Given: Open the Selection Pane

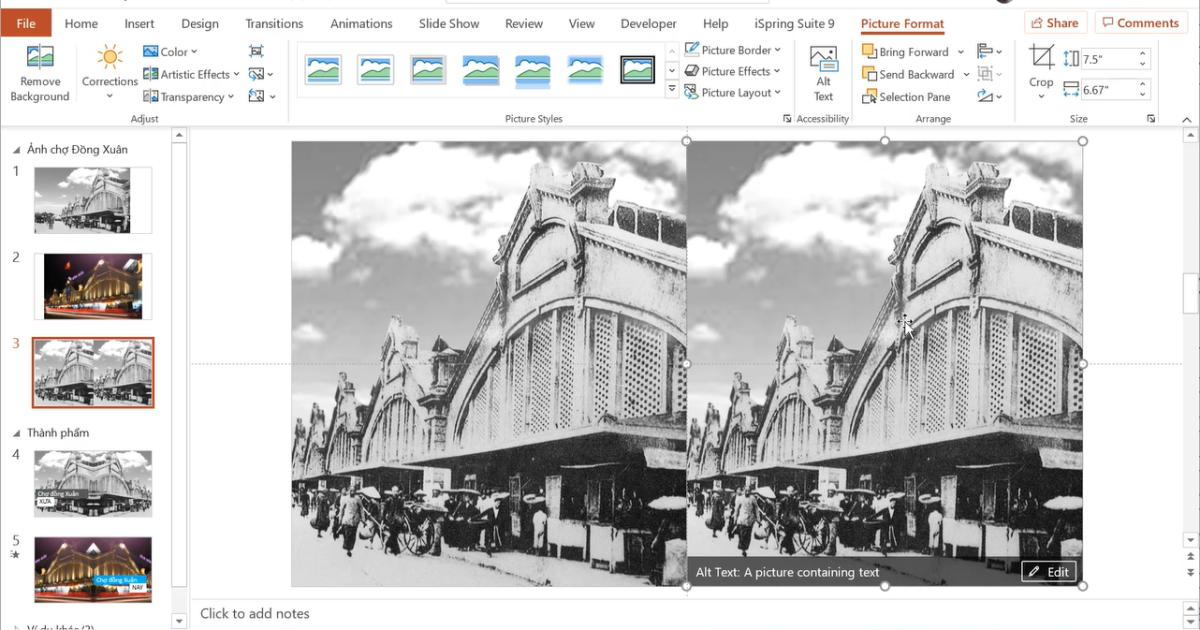Looking at the screenshot, I should (906, 97).
